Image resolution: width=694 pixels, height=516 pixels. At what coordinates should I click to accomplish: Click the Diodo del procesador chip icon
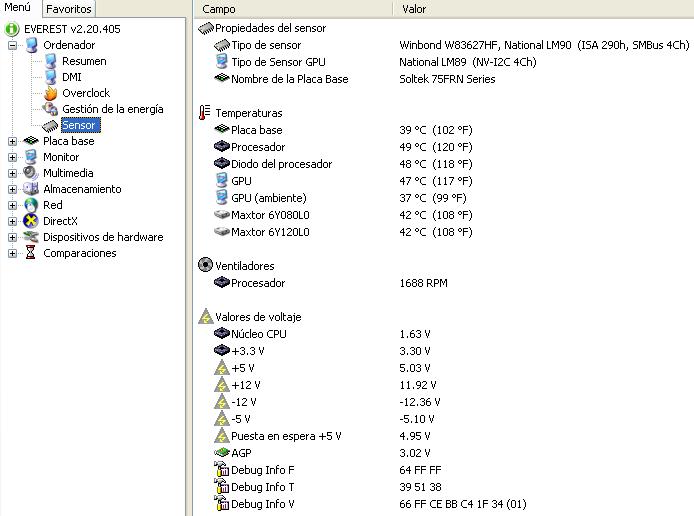click(x=221, y=164)
